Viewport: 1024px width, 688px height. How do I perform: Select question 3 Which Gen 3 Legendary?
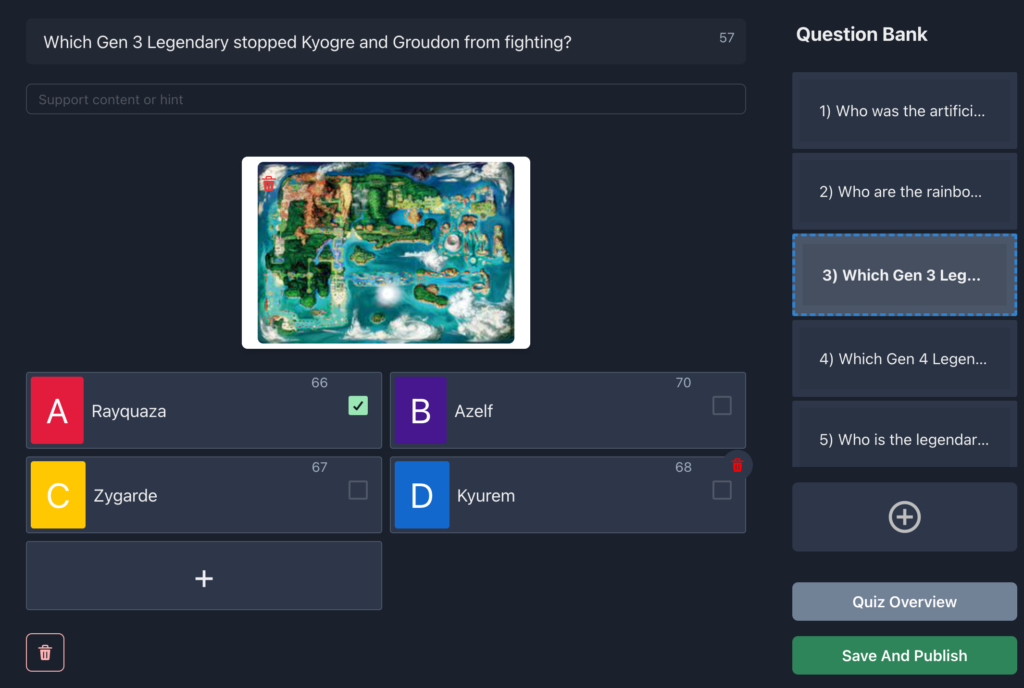(x=904, y=275)
